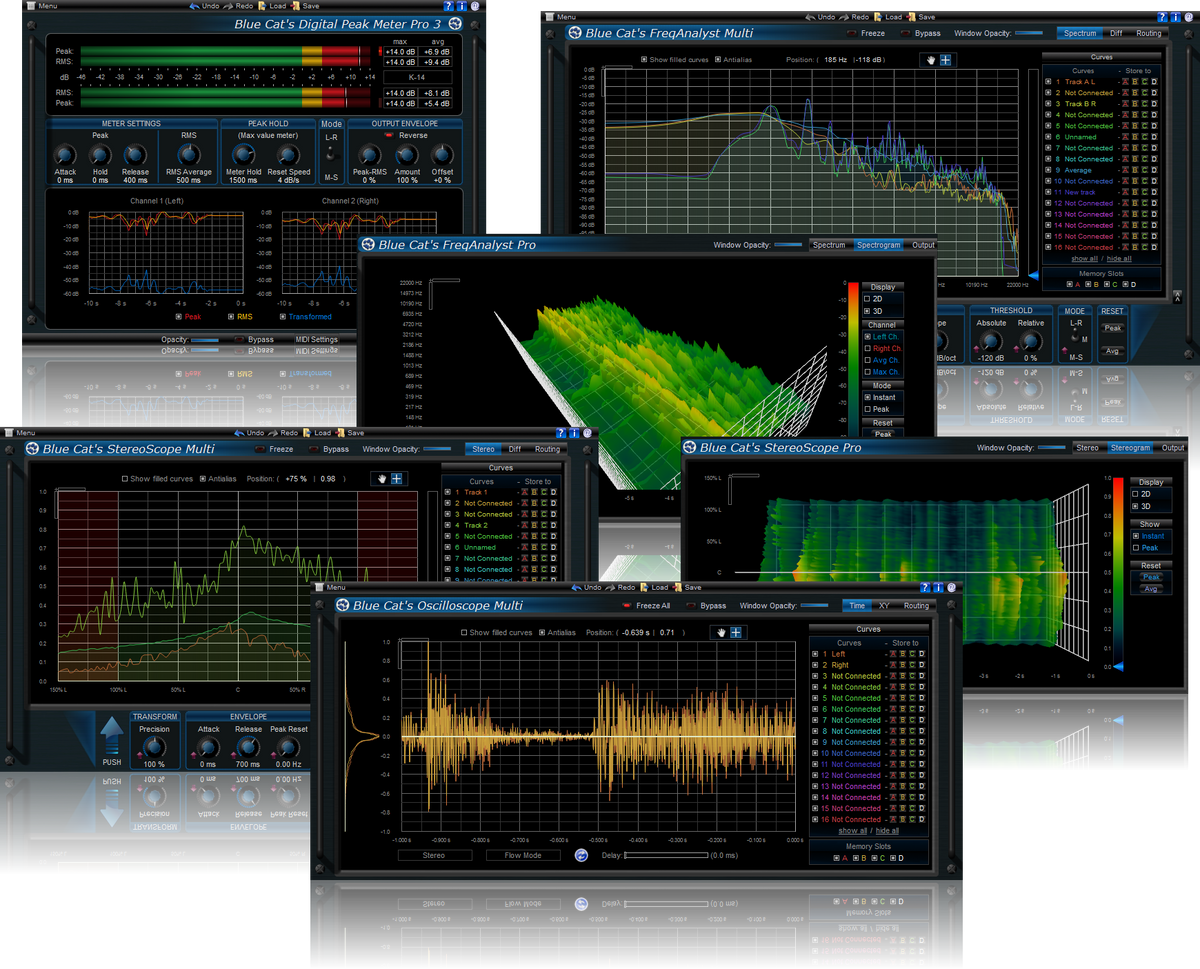1200x969 pixels.
Task: Click the Blue Cat logo in Digital Peak Meter
Action: coord(455,23)
